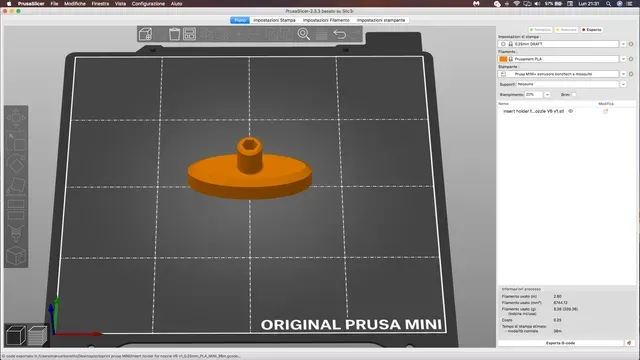Click the volume icon in the menu bar
640x360 pixels.
coord(538,4)
